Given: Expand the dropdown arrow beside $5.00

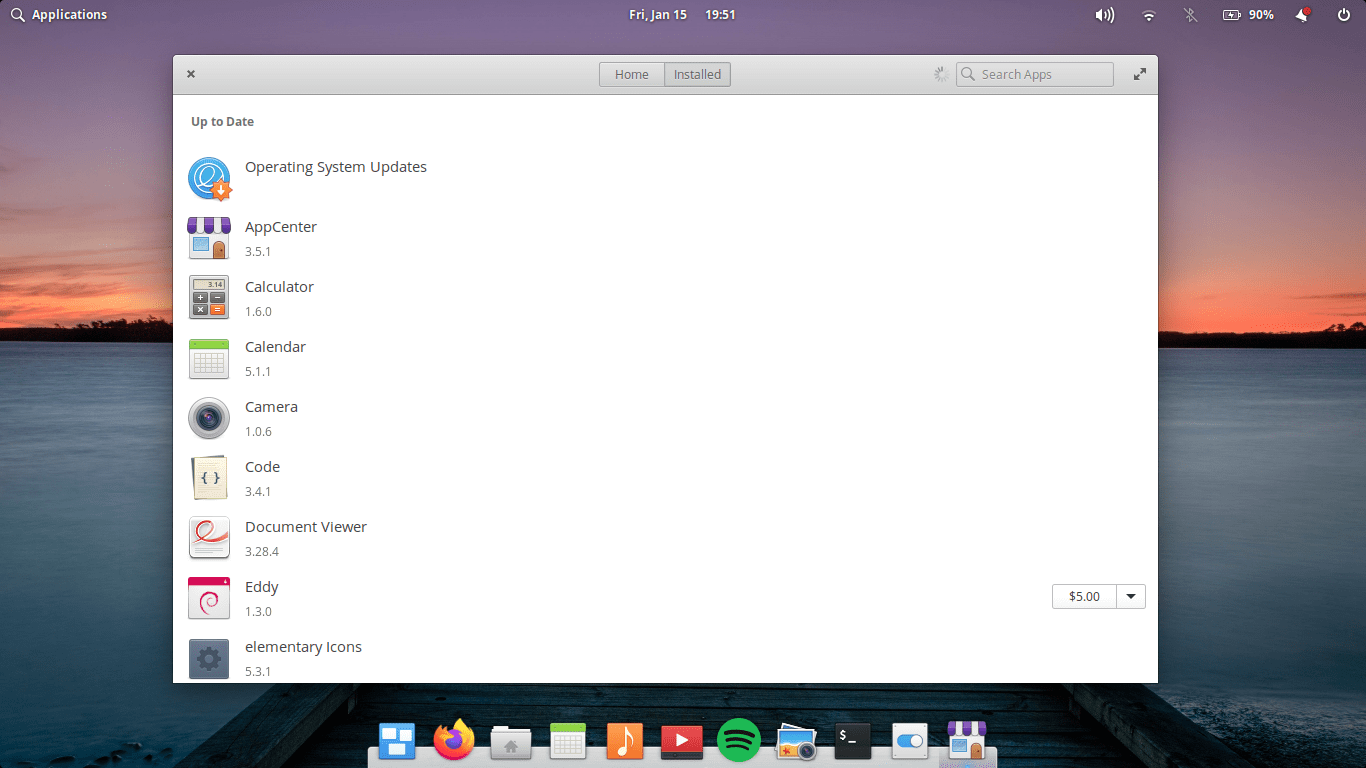Looking at the screenshot, I should pos(1131,597).
